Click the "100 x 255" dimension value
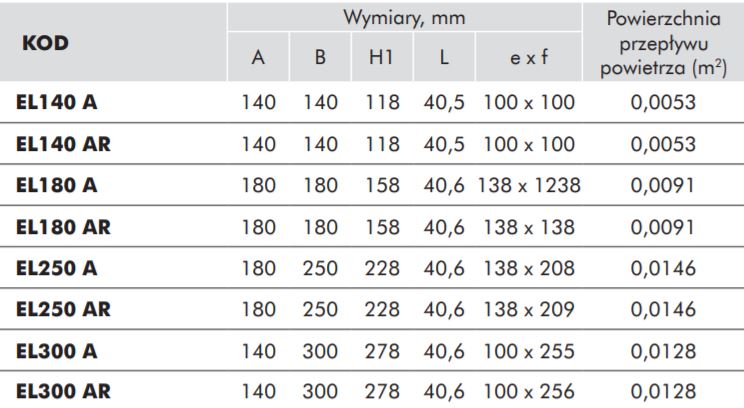Viewport: 744px width, 408px height. pyautogui.click(x=529, y=350)
